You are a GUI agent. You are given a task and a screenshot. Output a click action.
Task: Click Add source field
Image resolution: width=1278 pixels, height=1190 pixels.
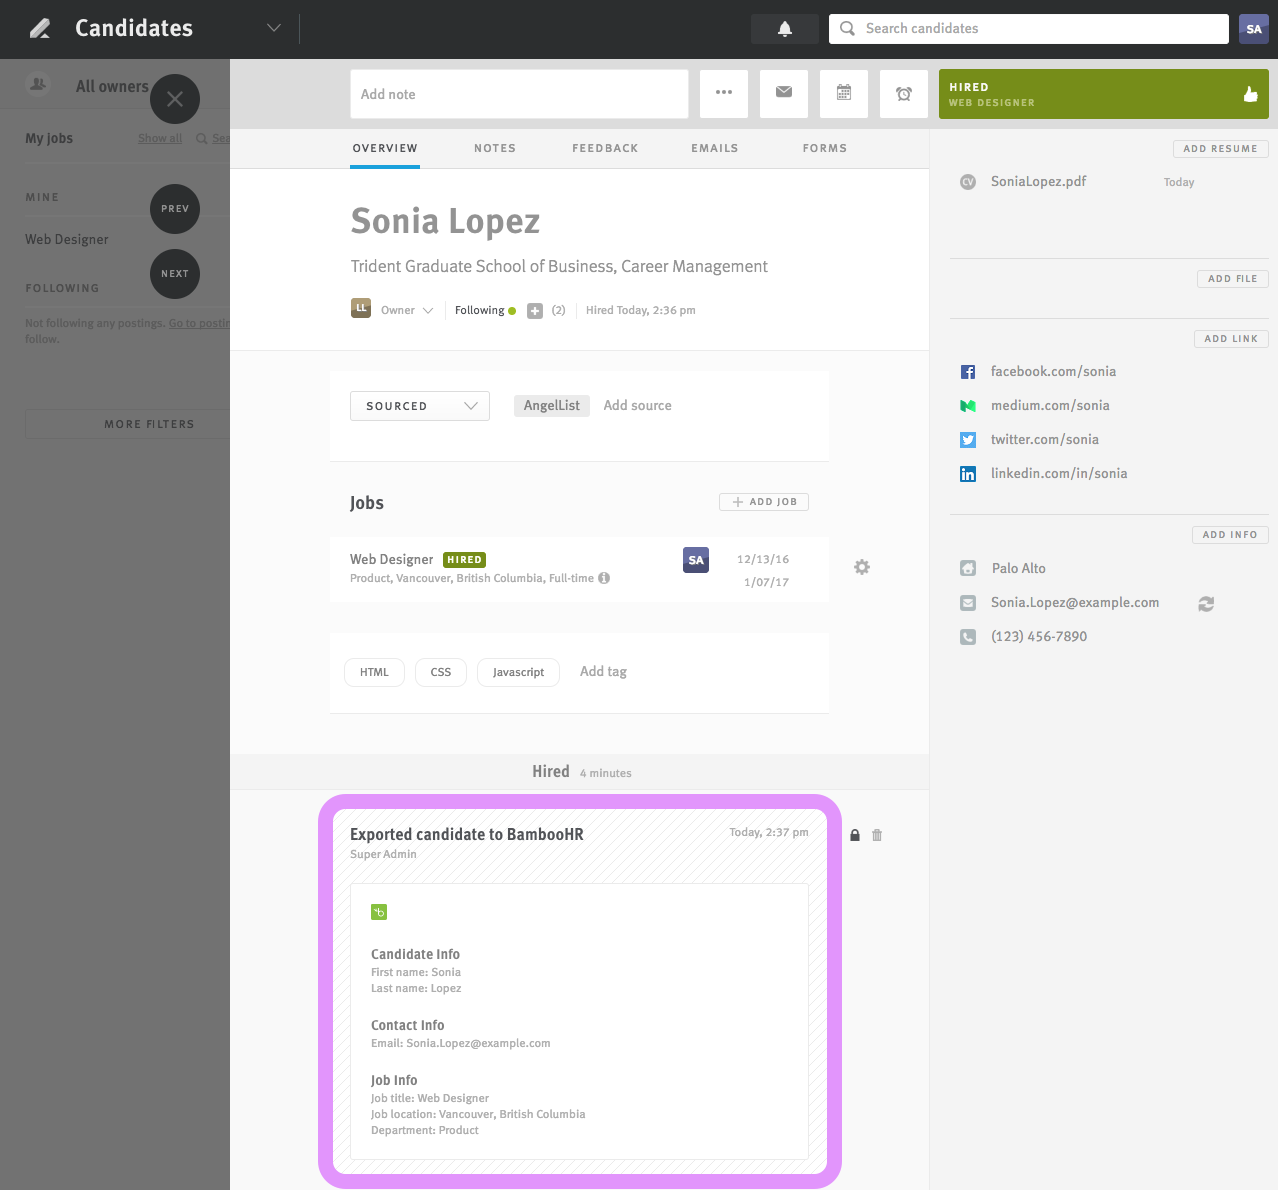click(637, 406)
